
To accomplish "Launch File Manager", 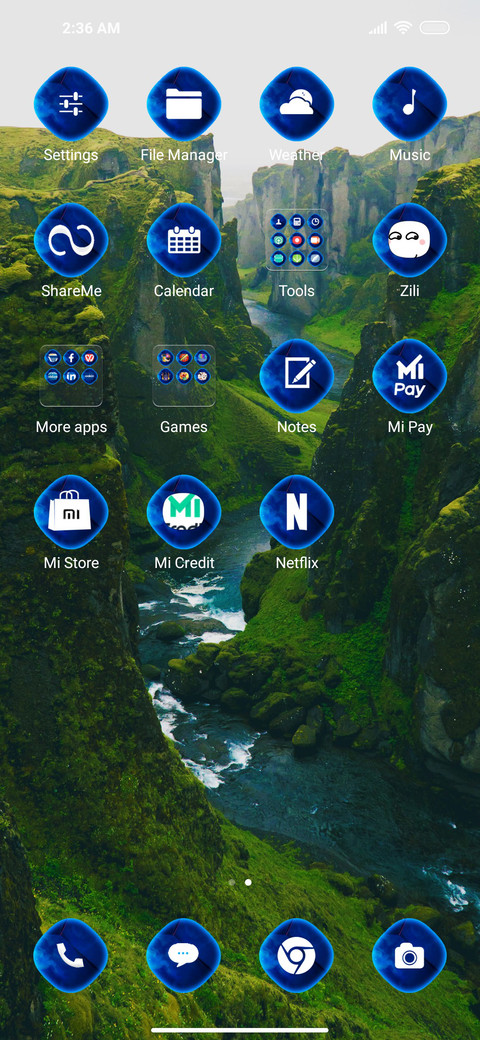I will pos(184,104).
